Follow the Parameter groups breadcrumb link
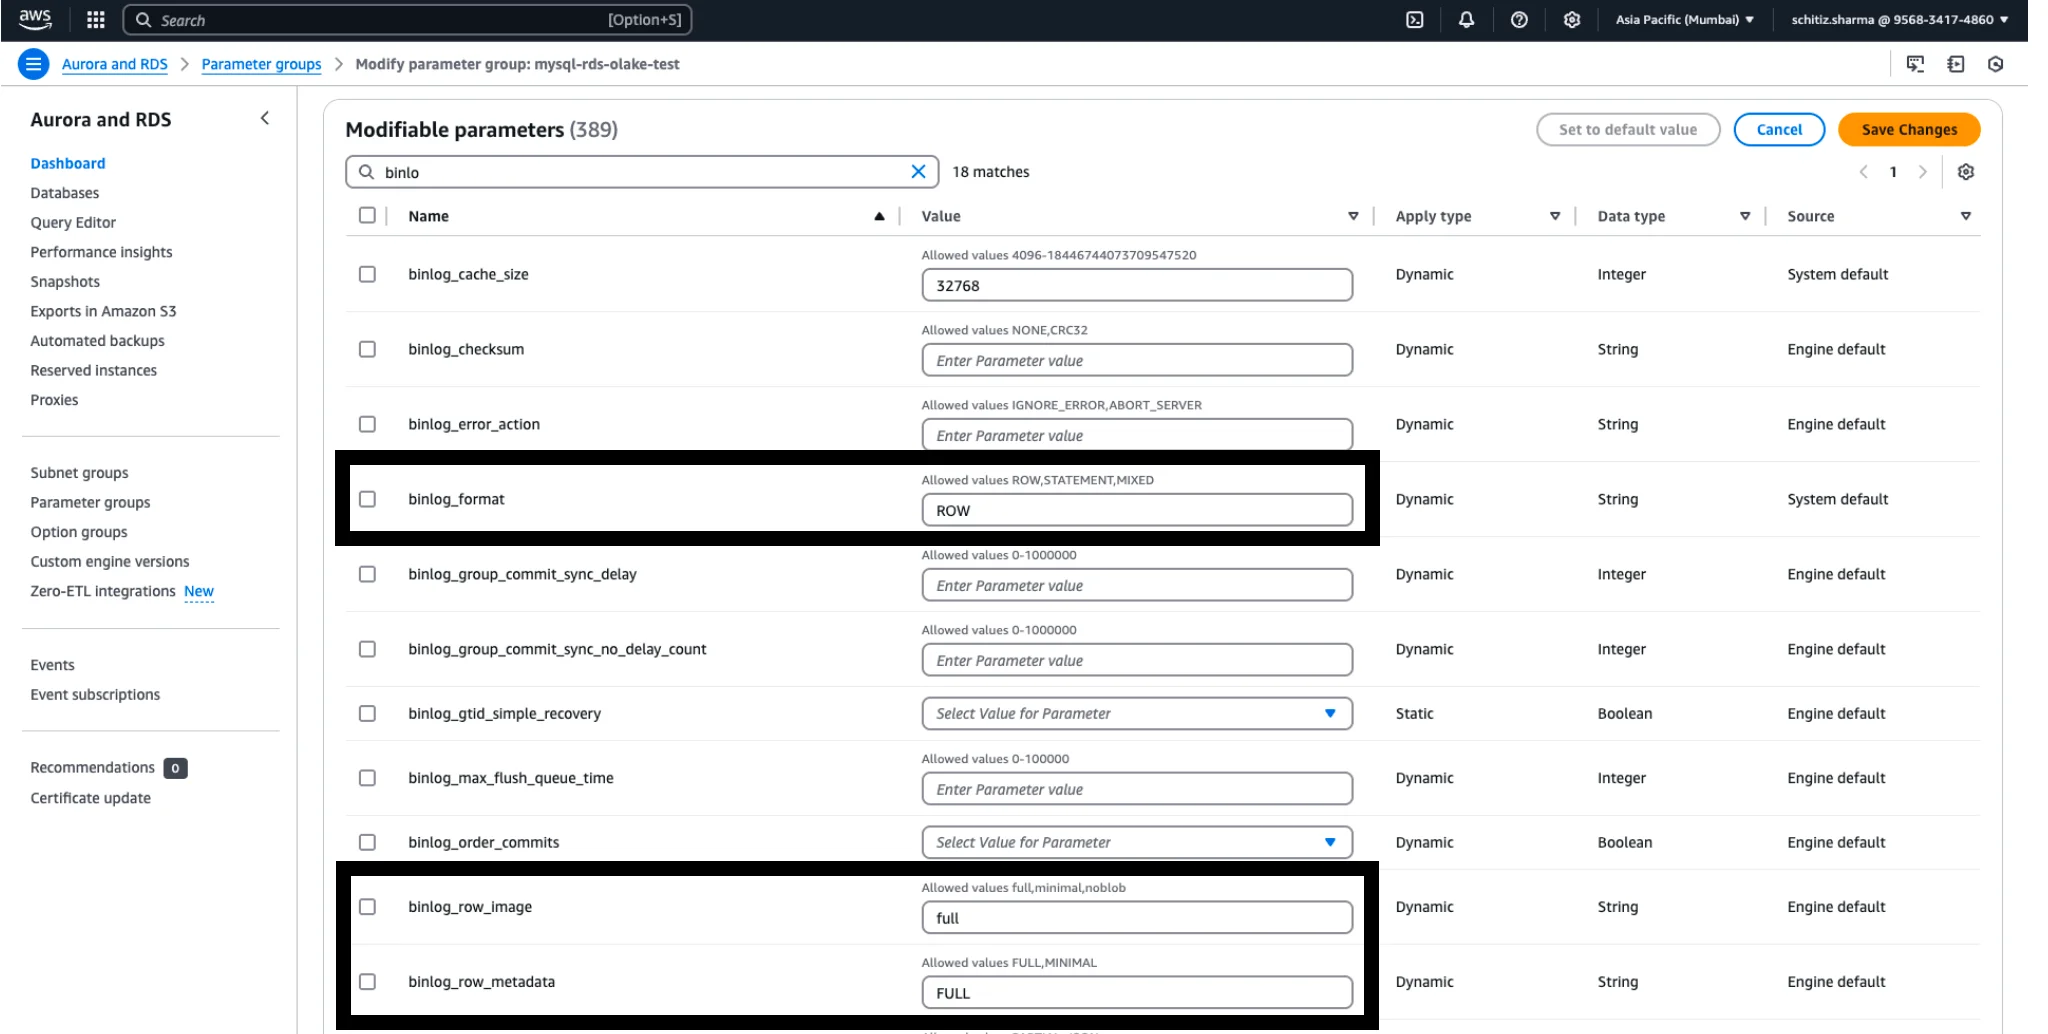The height and width of the screenshot is (1034, 2048). [x=261, y=64]
